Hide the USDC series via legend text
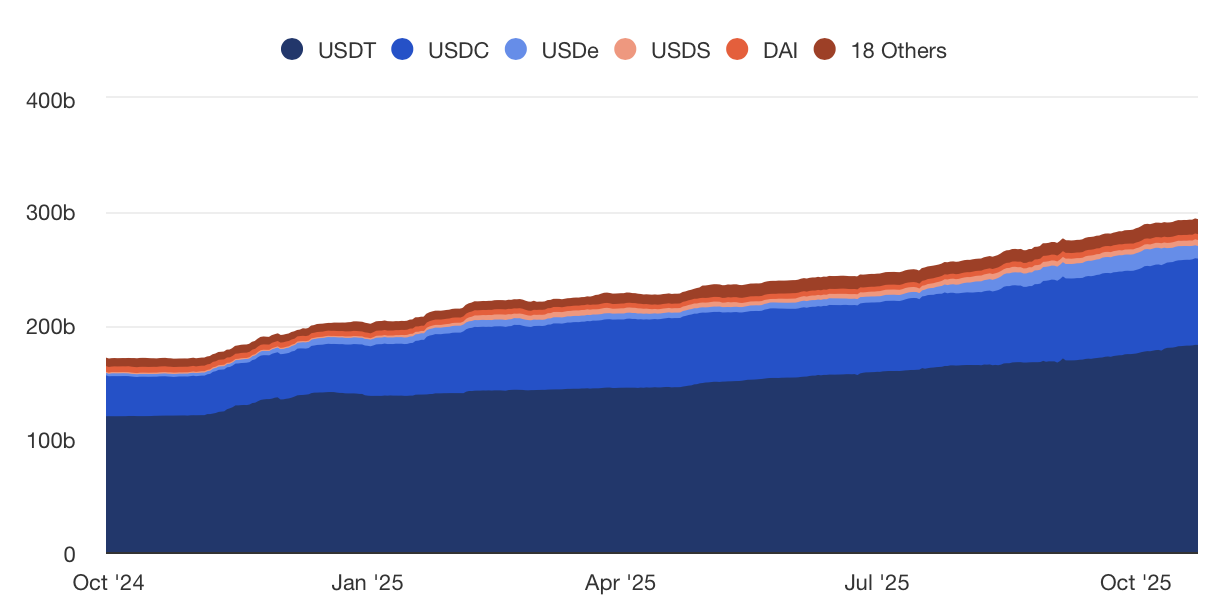The height and width of the screenshot is (608, 1226). click(458, 50)
